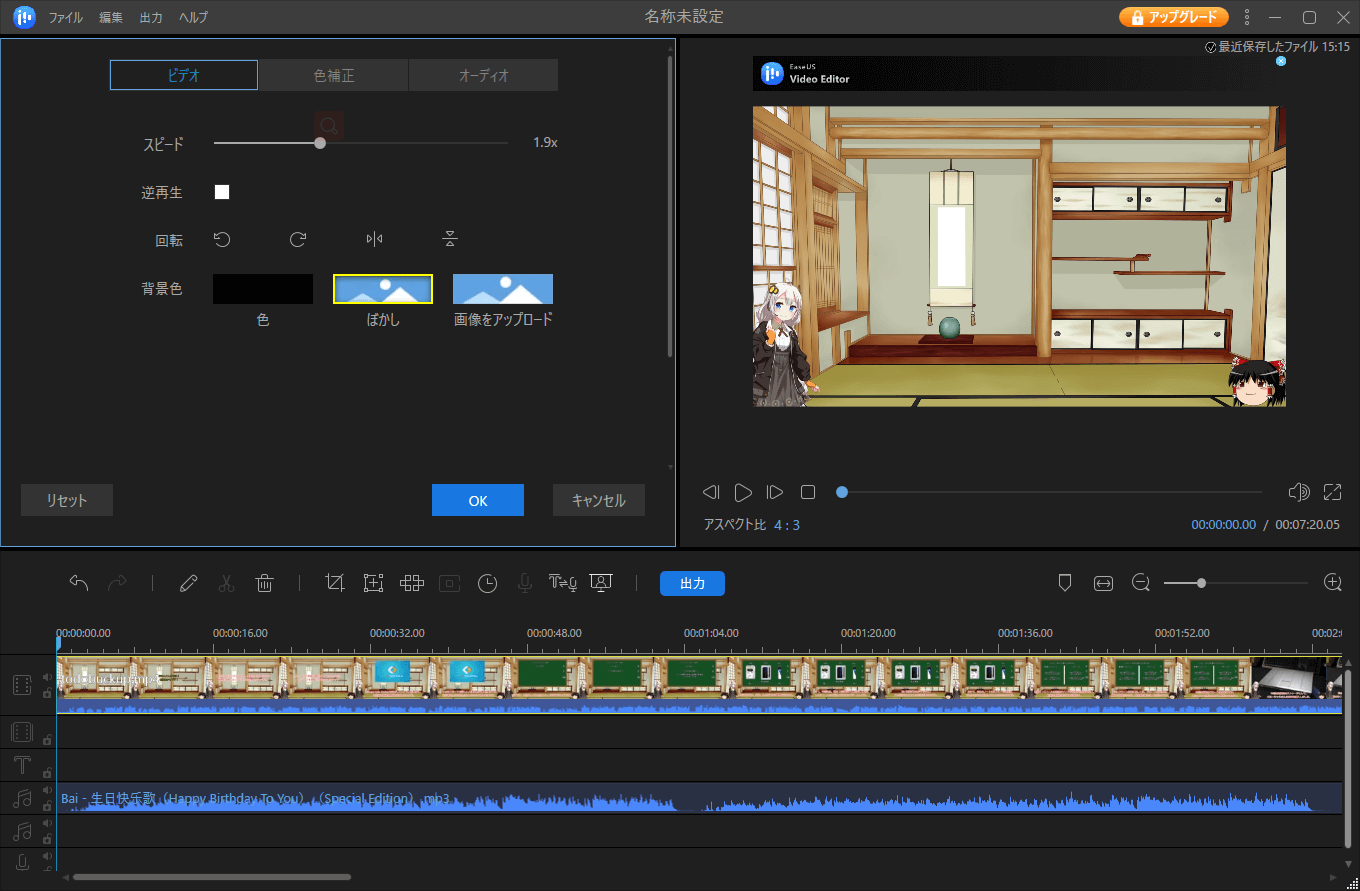Rotate video clockwise using rotation icon
The height and width of the screenshot is (891, 1360).
pyautogui.click(x=297, y=239)
